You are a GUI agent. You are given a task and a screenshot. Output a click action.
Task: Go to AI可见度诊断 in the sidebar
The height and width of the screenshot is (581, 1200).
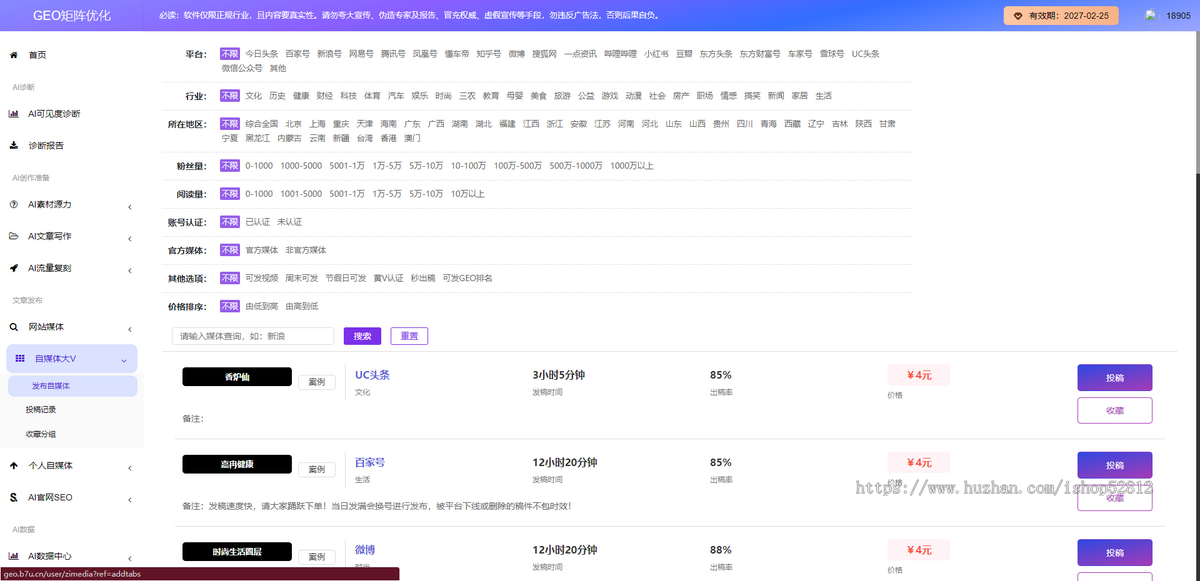tap(54, 113)
